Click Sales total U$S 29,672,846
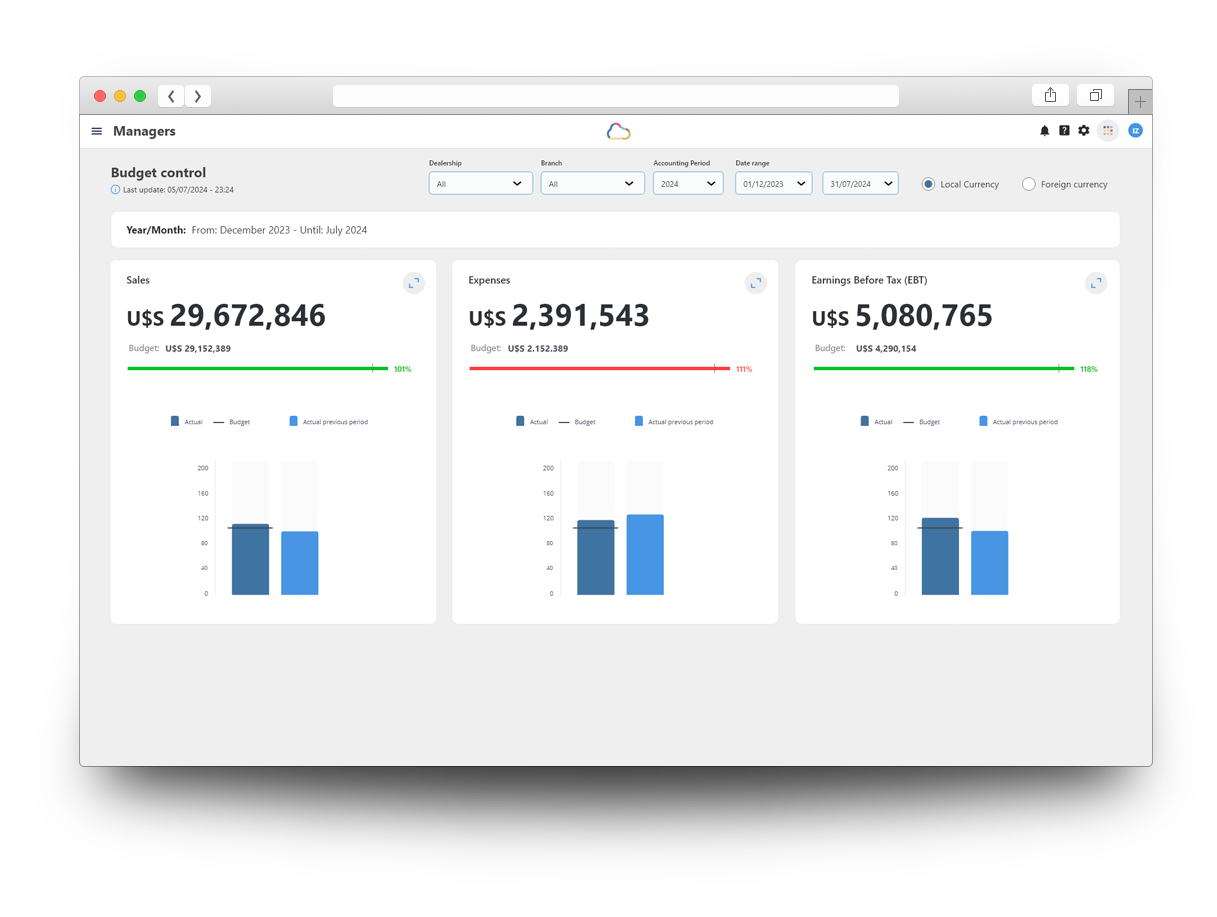Image resolution: width=1217 pixels, height=917 pixels. 226,316
